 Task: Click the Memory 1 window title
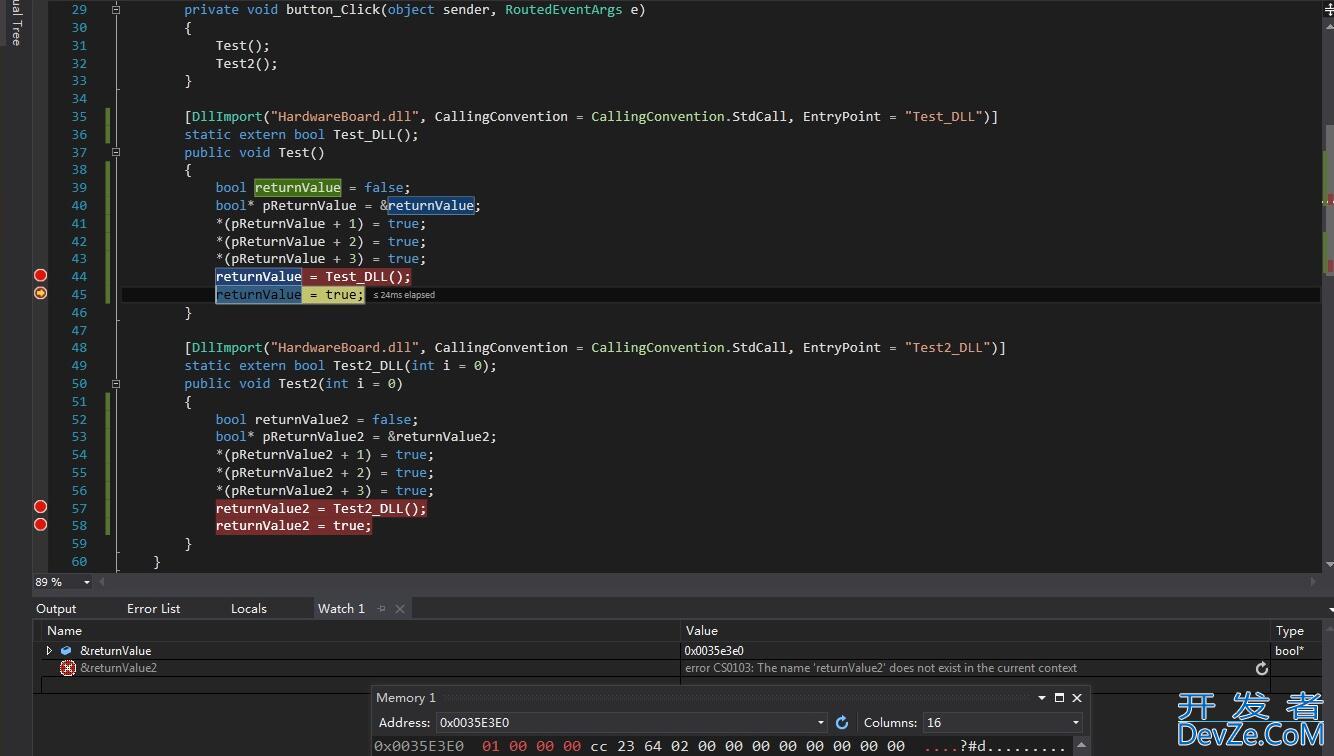406,698
